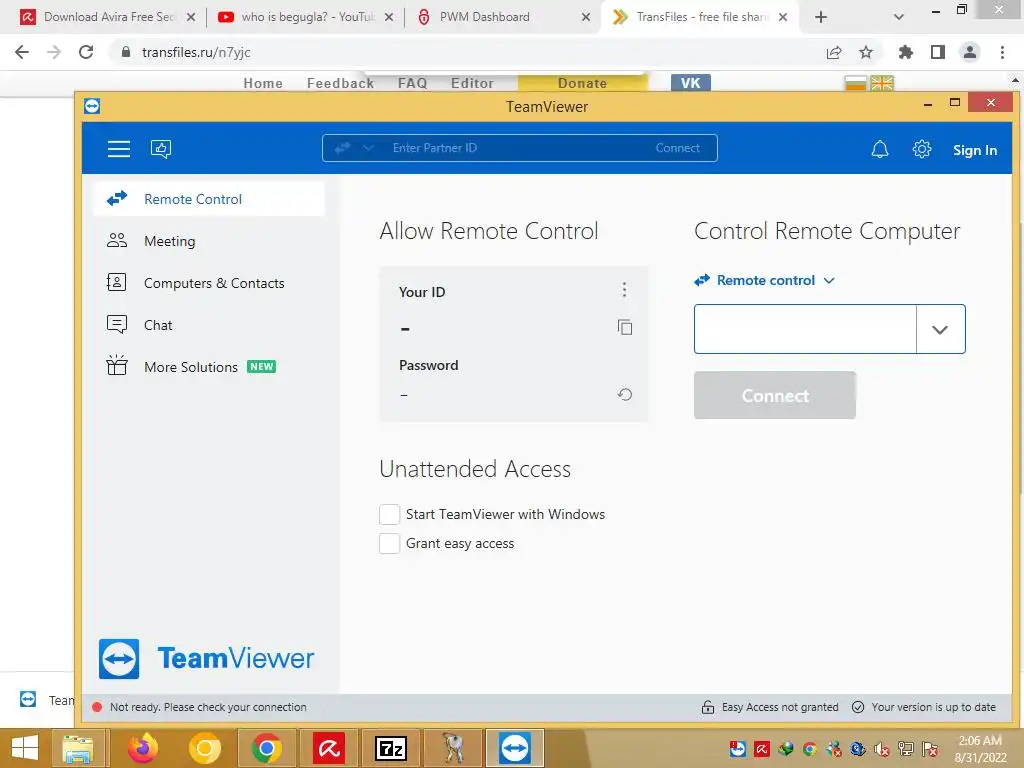Click the version up-to-date checkmark icon

[858, 707]
